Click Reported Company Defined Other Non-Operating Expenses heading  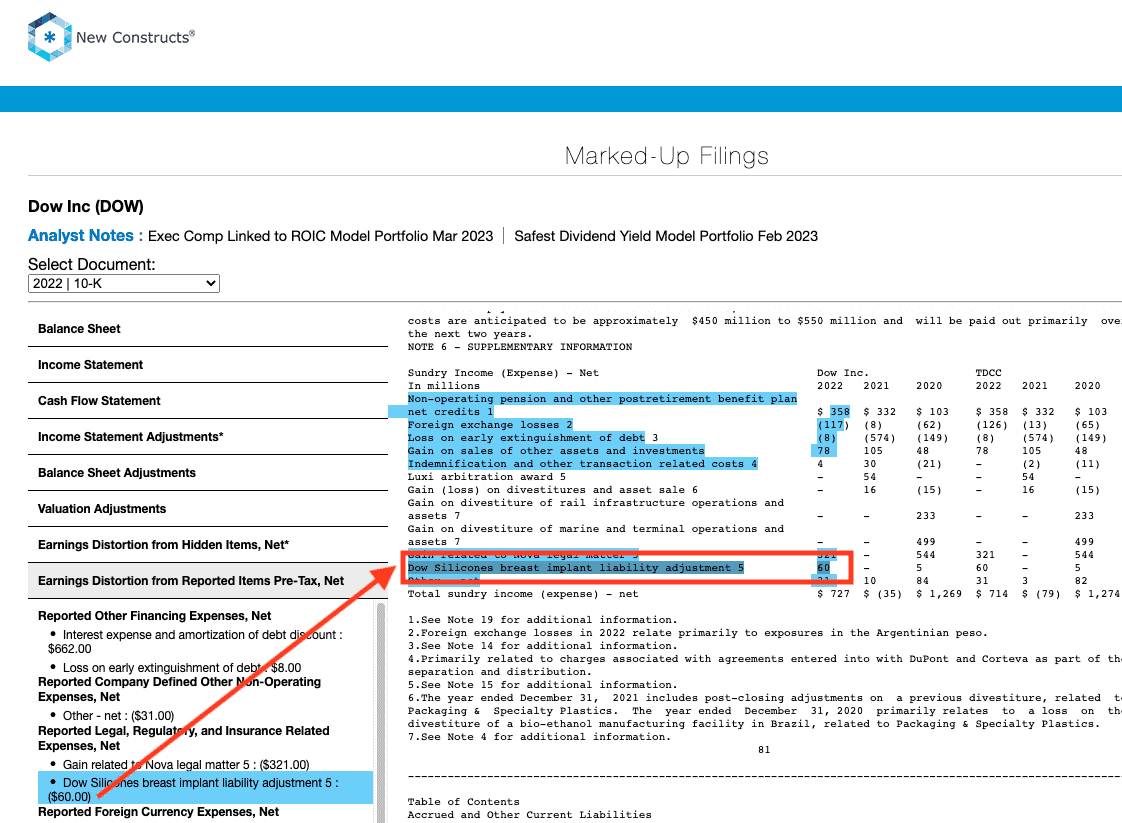click(180, 689)
